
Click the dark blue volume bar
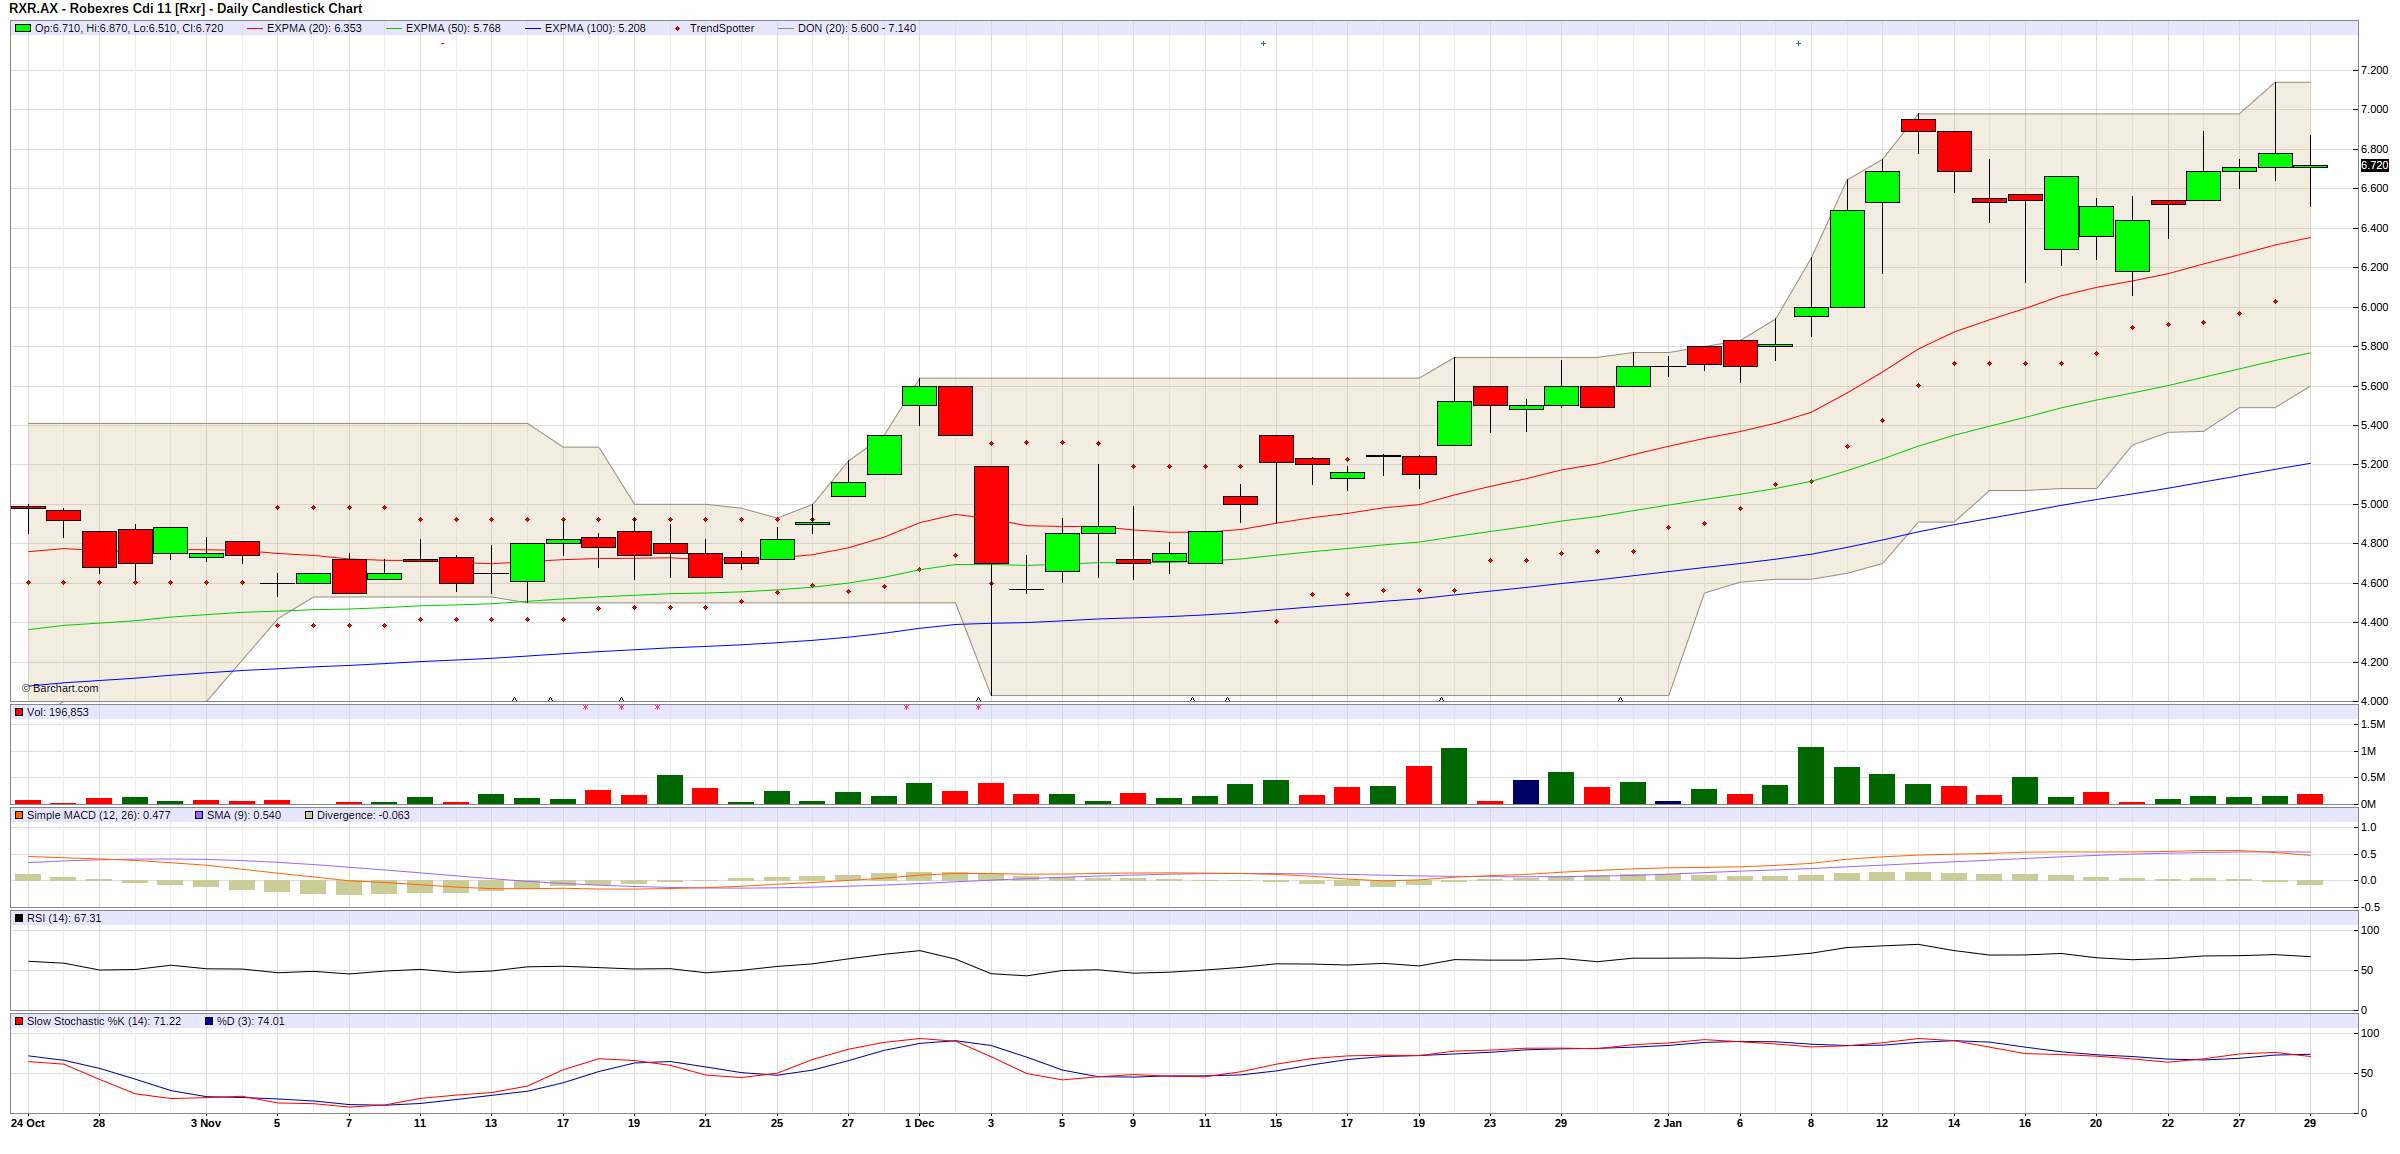point(1526,791)
